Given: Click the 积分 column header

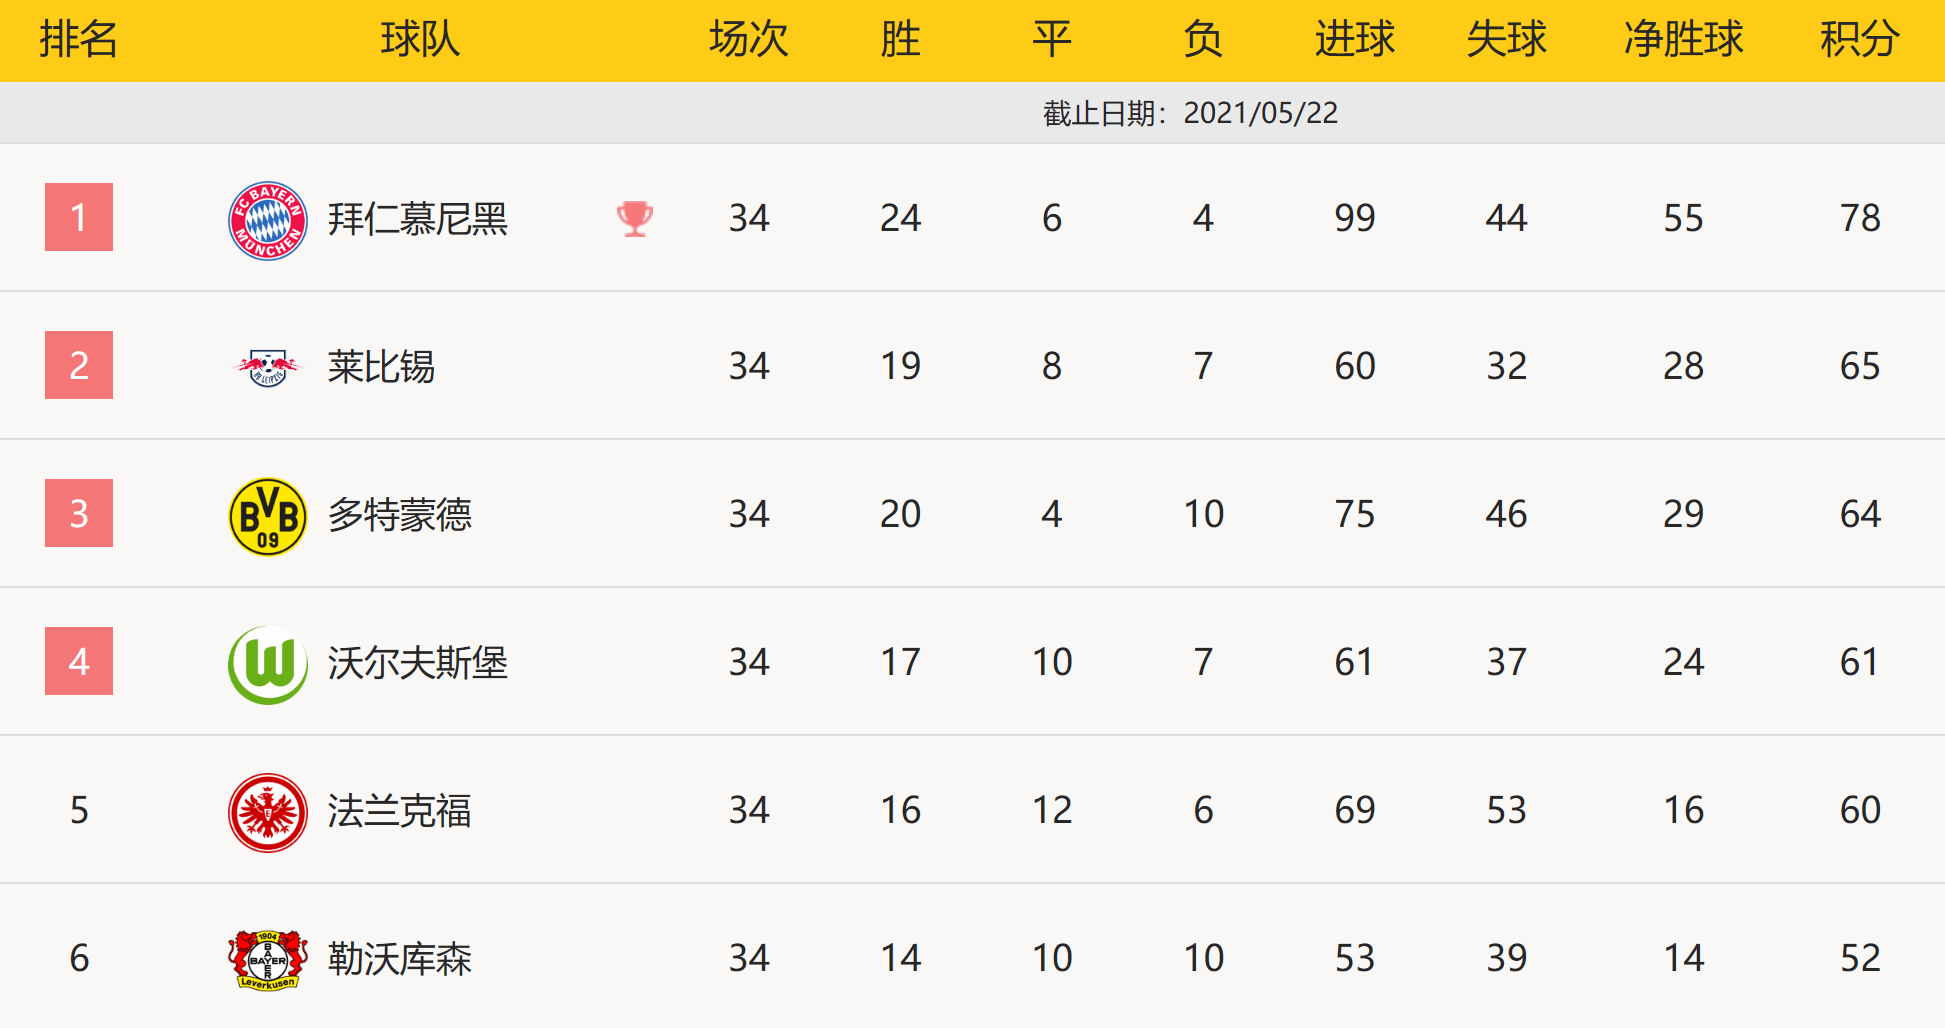Looking at the screenshot, I should [x=1859, y=40].
